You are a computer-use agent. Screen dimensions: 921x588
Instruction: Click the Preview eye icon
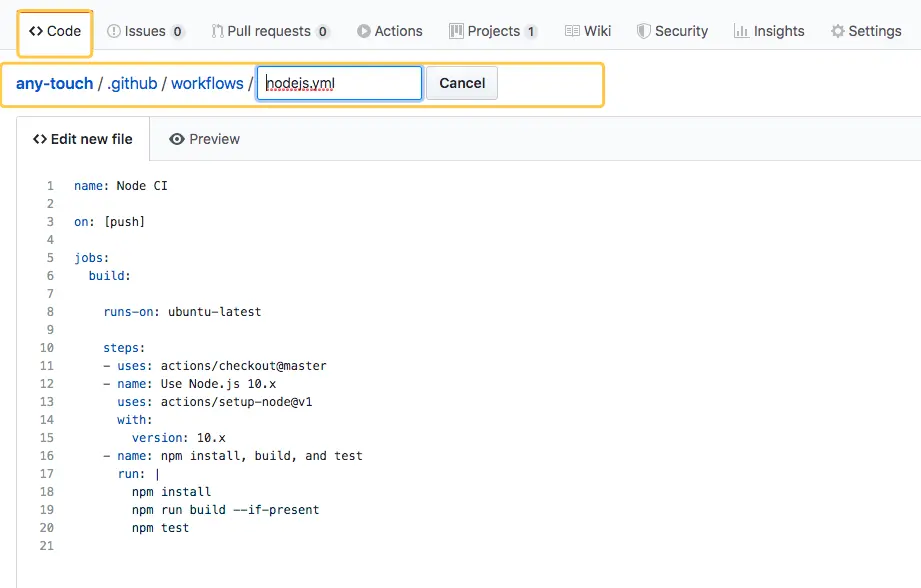click(x=177, y=139)
